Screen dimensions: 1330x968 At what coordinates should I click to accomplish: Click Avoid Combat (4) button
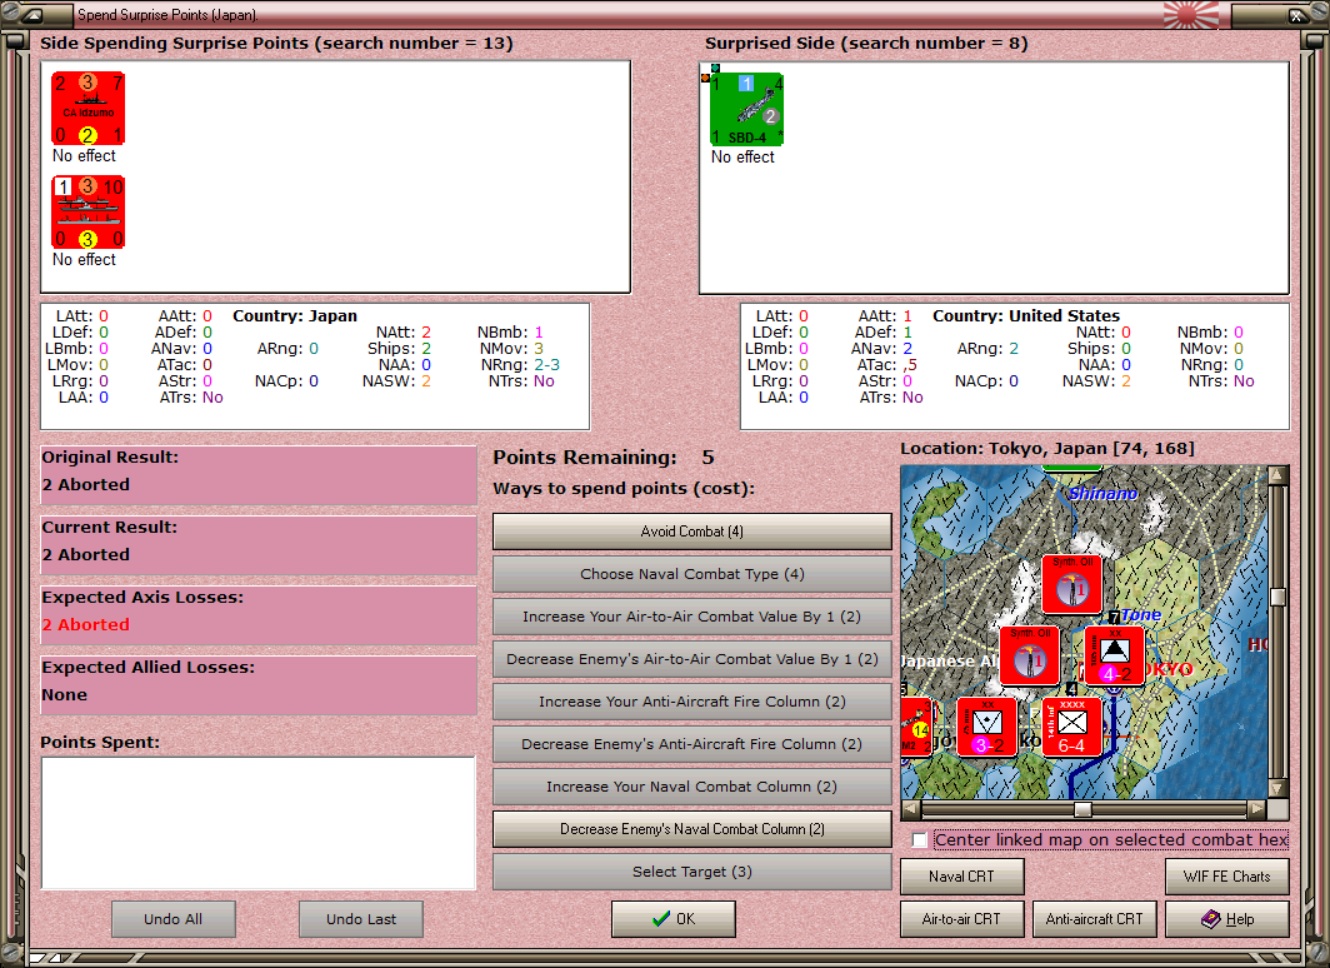pyautogui.click(x=692, y=532)
